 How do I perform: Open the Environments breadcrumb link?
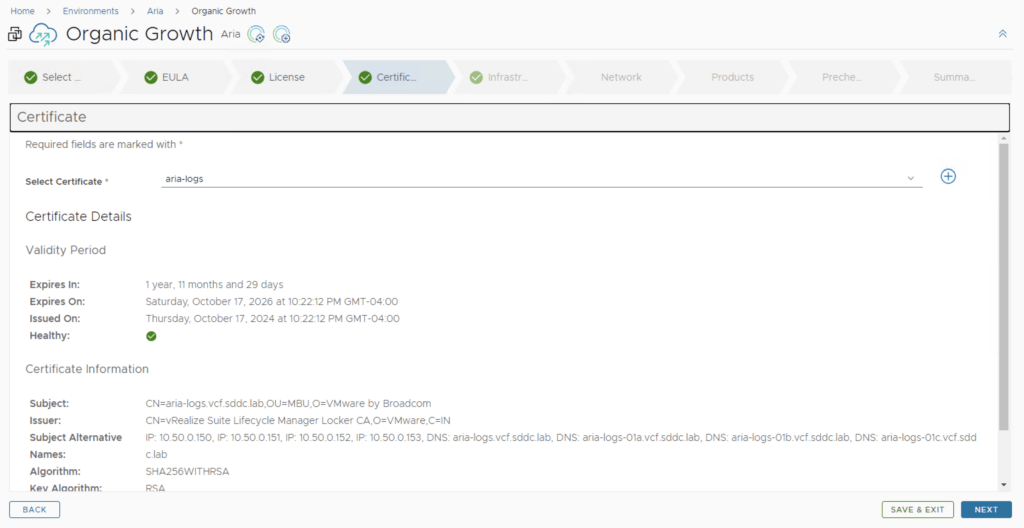[90, 11]
